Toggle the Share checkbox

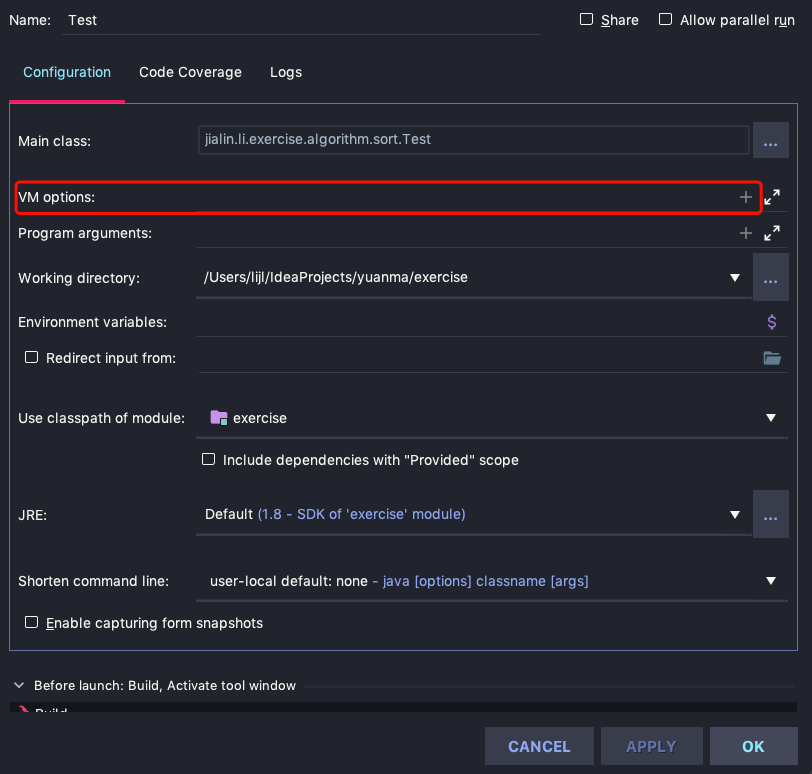[586, 20]
